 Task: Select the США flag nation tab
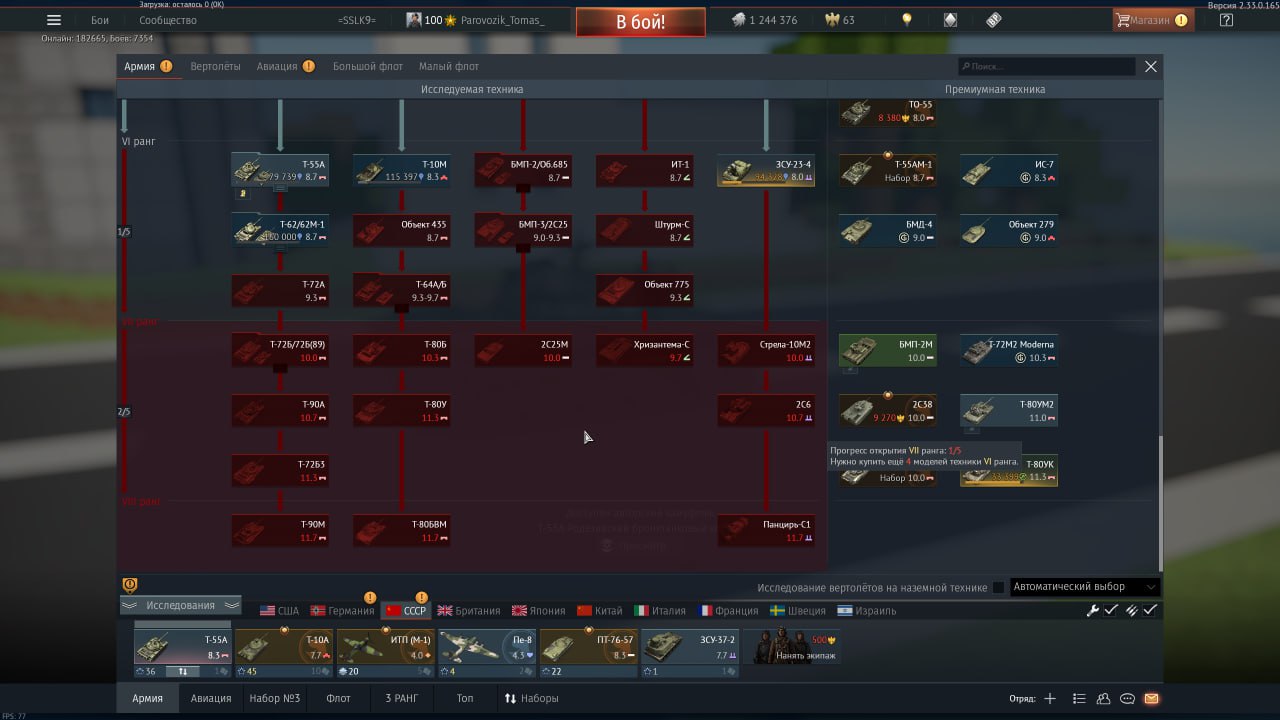click(x=279, y=610)
